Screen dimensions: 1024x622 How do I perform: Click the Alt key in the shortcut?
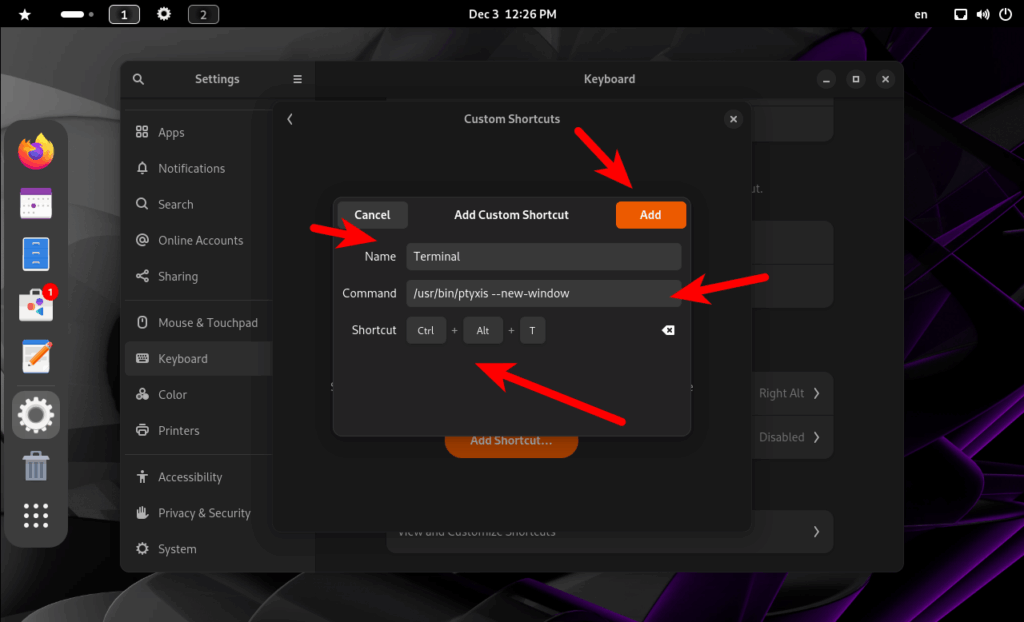click(483, 331)
